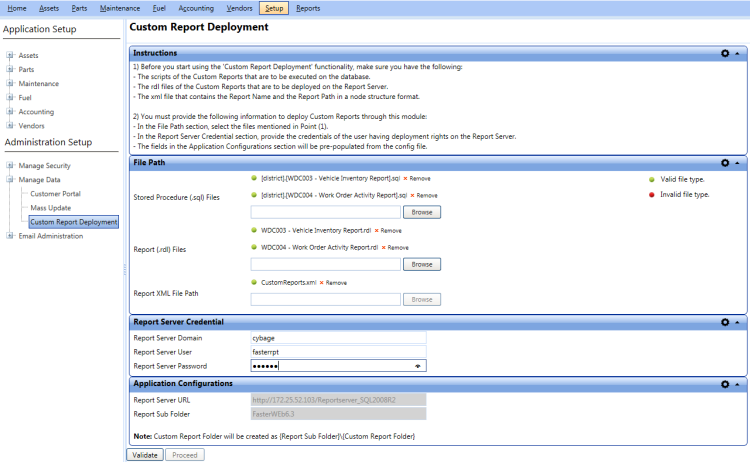Click the Application Configurations gear icon
The width and height of the screenshot is (750, 462).
coord(725,383)
